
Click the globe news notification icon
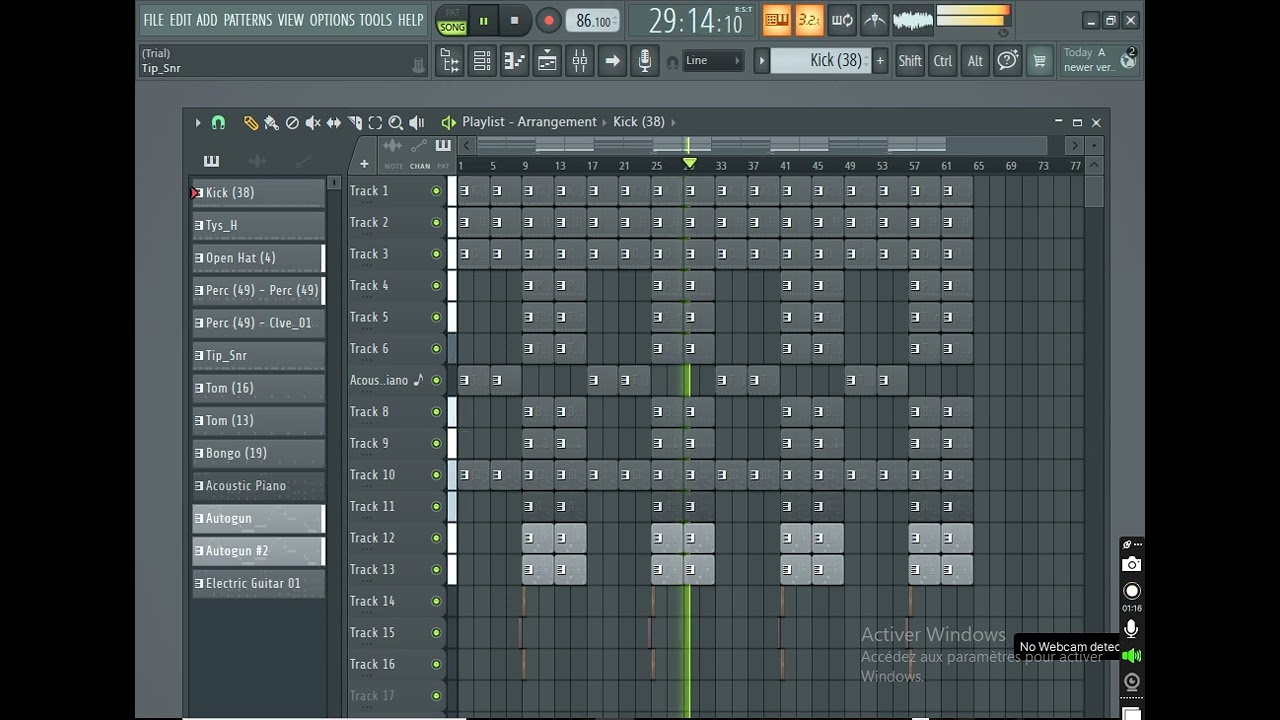(x=1128, y=60)
